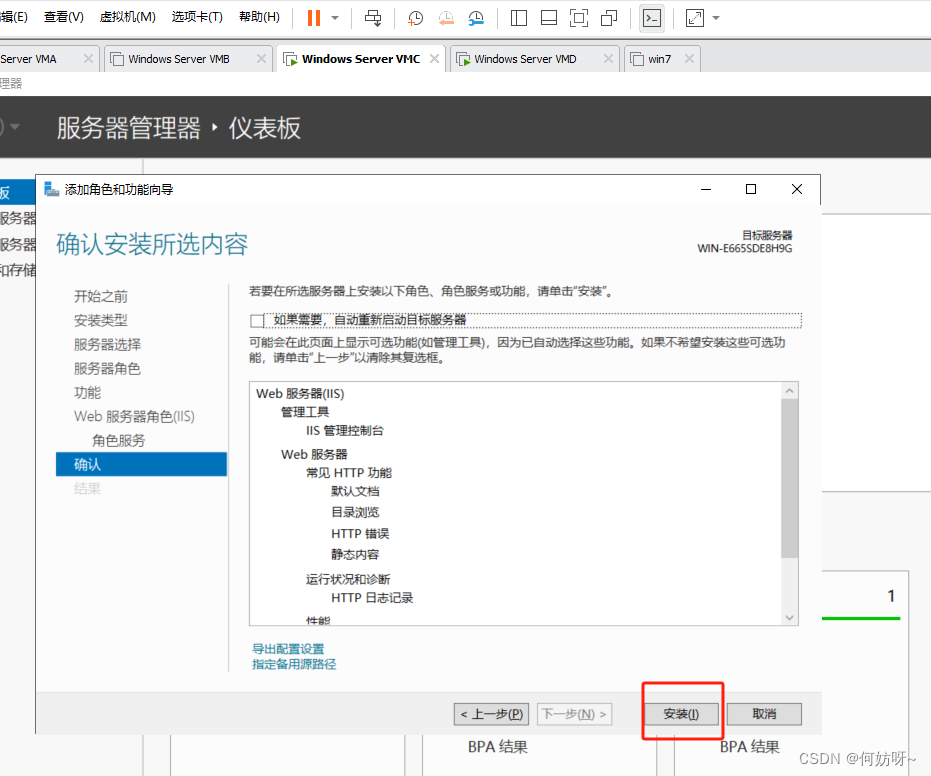Open the power options dropdown arrow beside pause

pos(335,18)
